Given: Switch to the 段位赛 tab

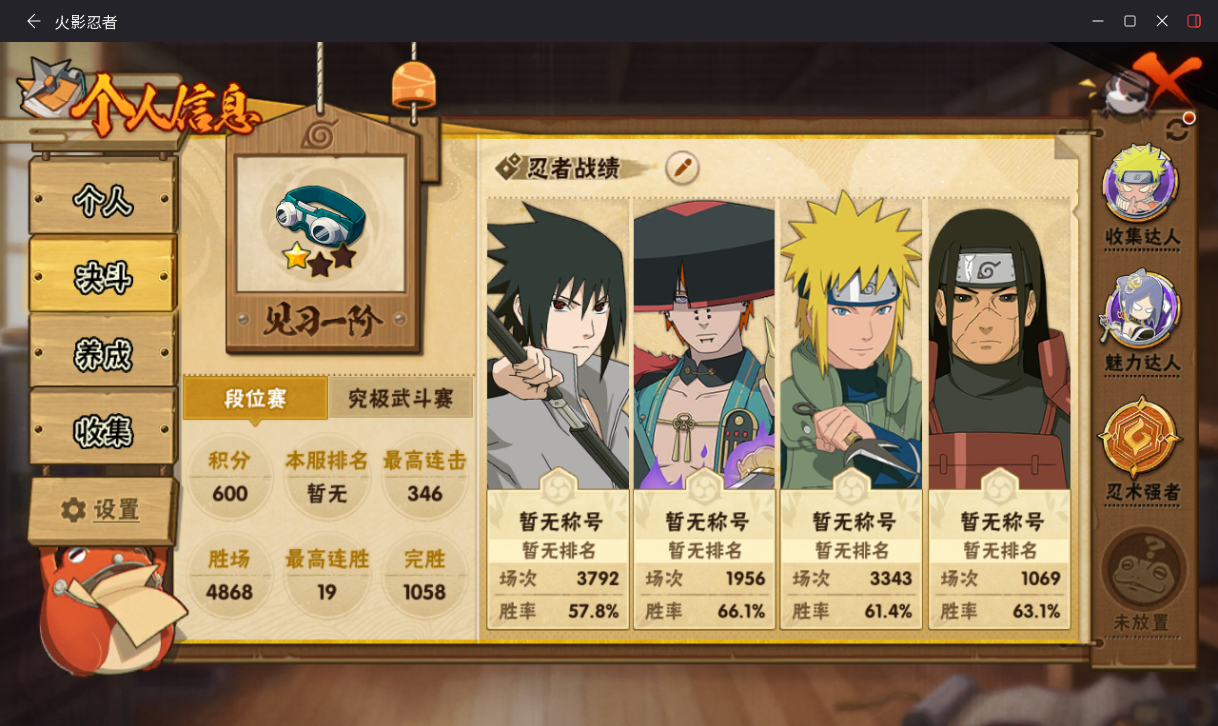Looking at the screenshot, I should click(255, 398).
